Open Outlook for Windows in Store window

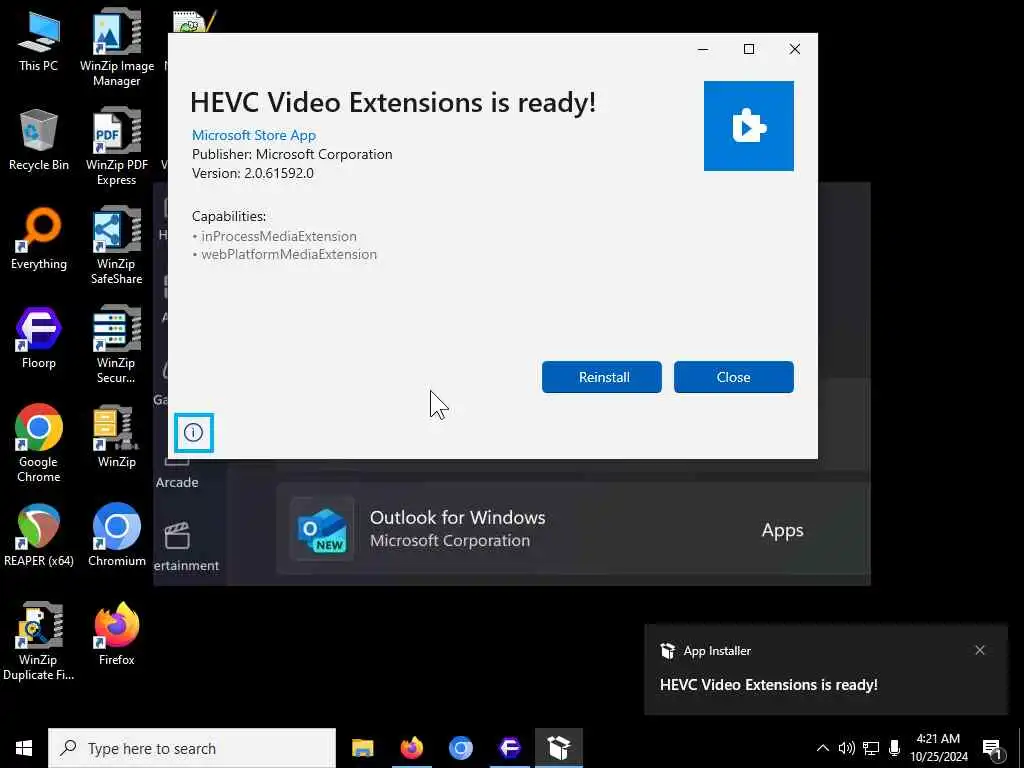(x=573, y=529)
